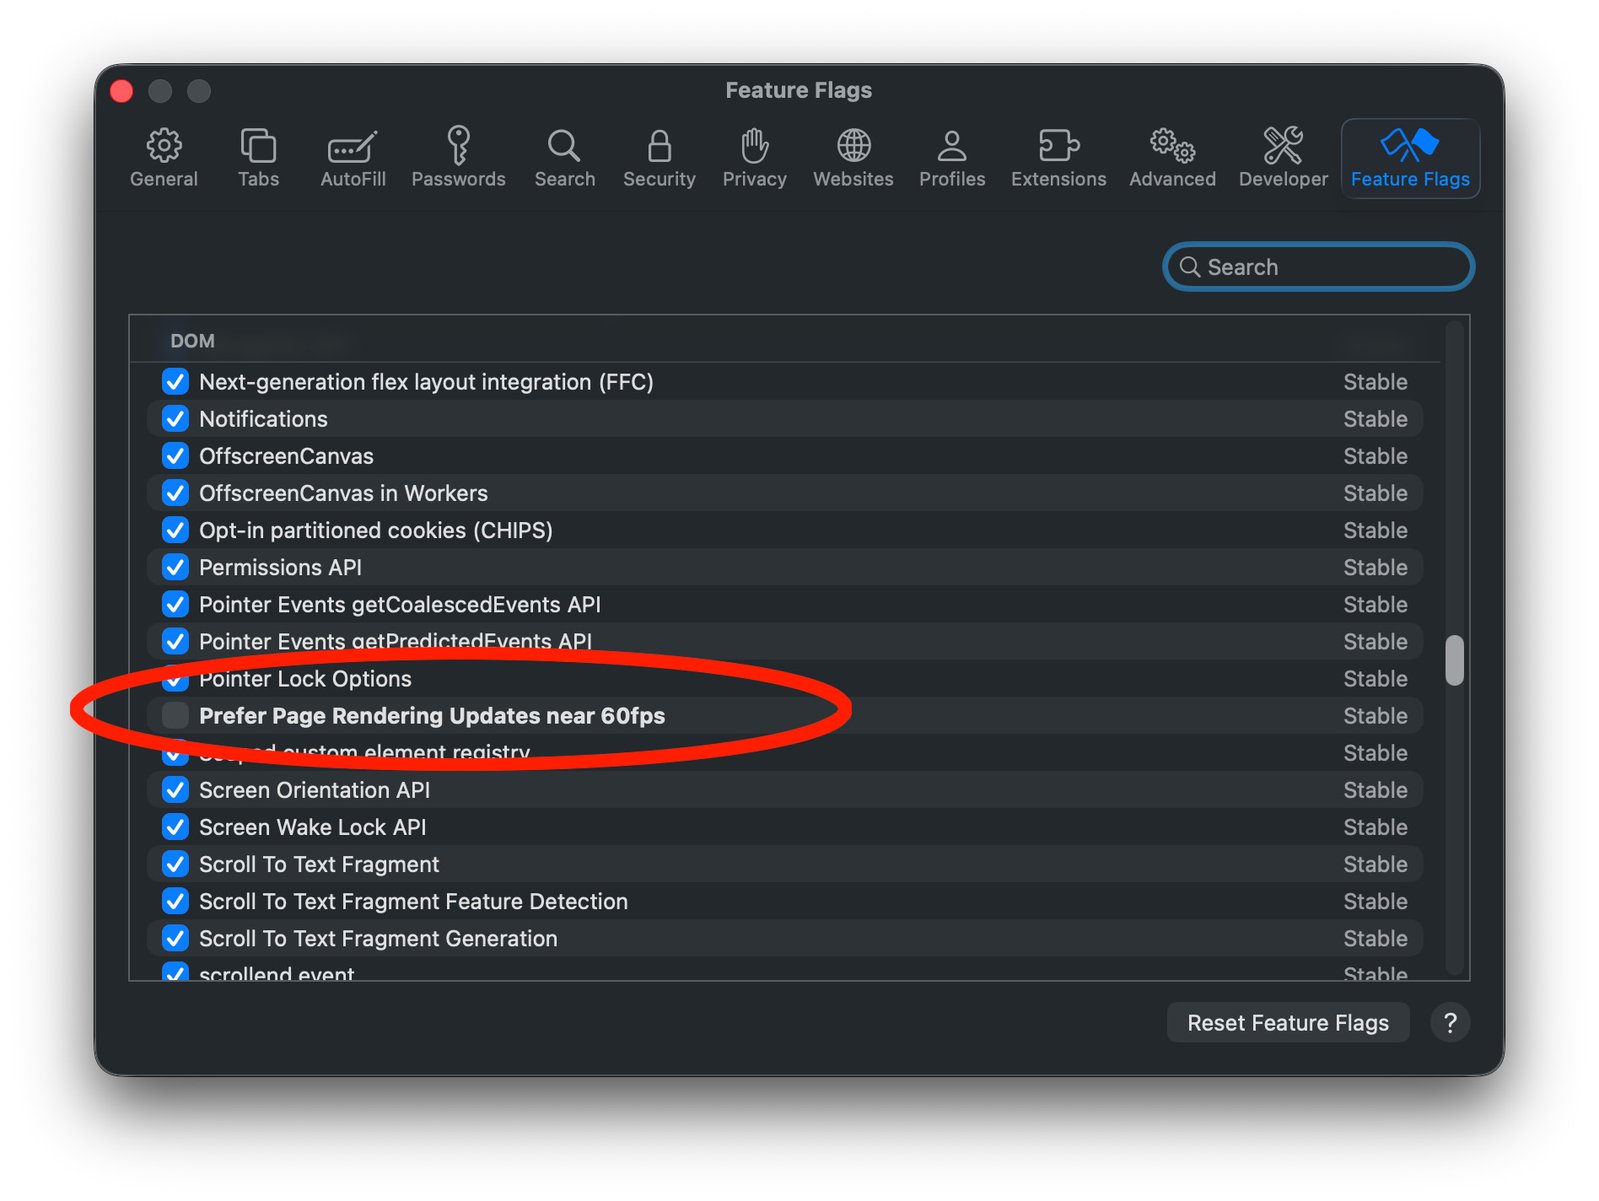Open the Profiles person icon
Screen dimensions: 1599x1201
tap(952, 146)
